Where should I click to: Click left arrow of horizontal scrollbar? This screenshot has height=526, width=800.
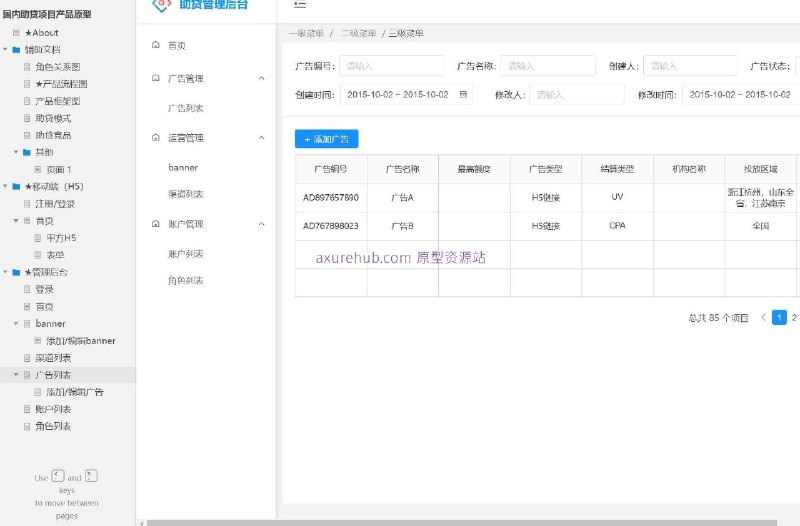click(x=141, y=523)
